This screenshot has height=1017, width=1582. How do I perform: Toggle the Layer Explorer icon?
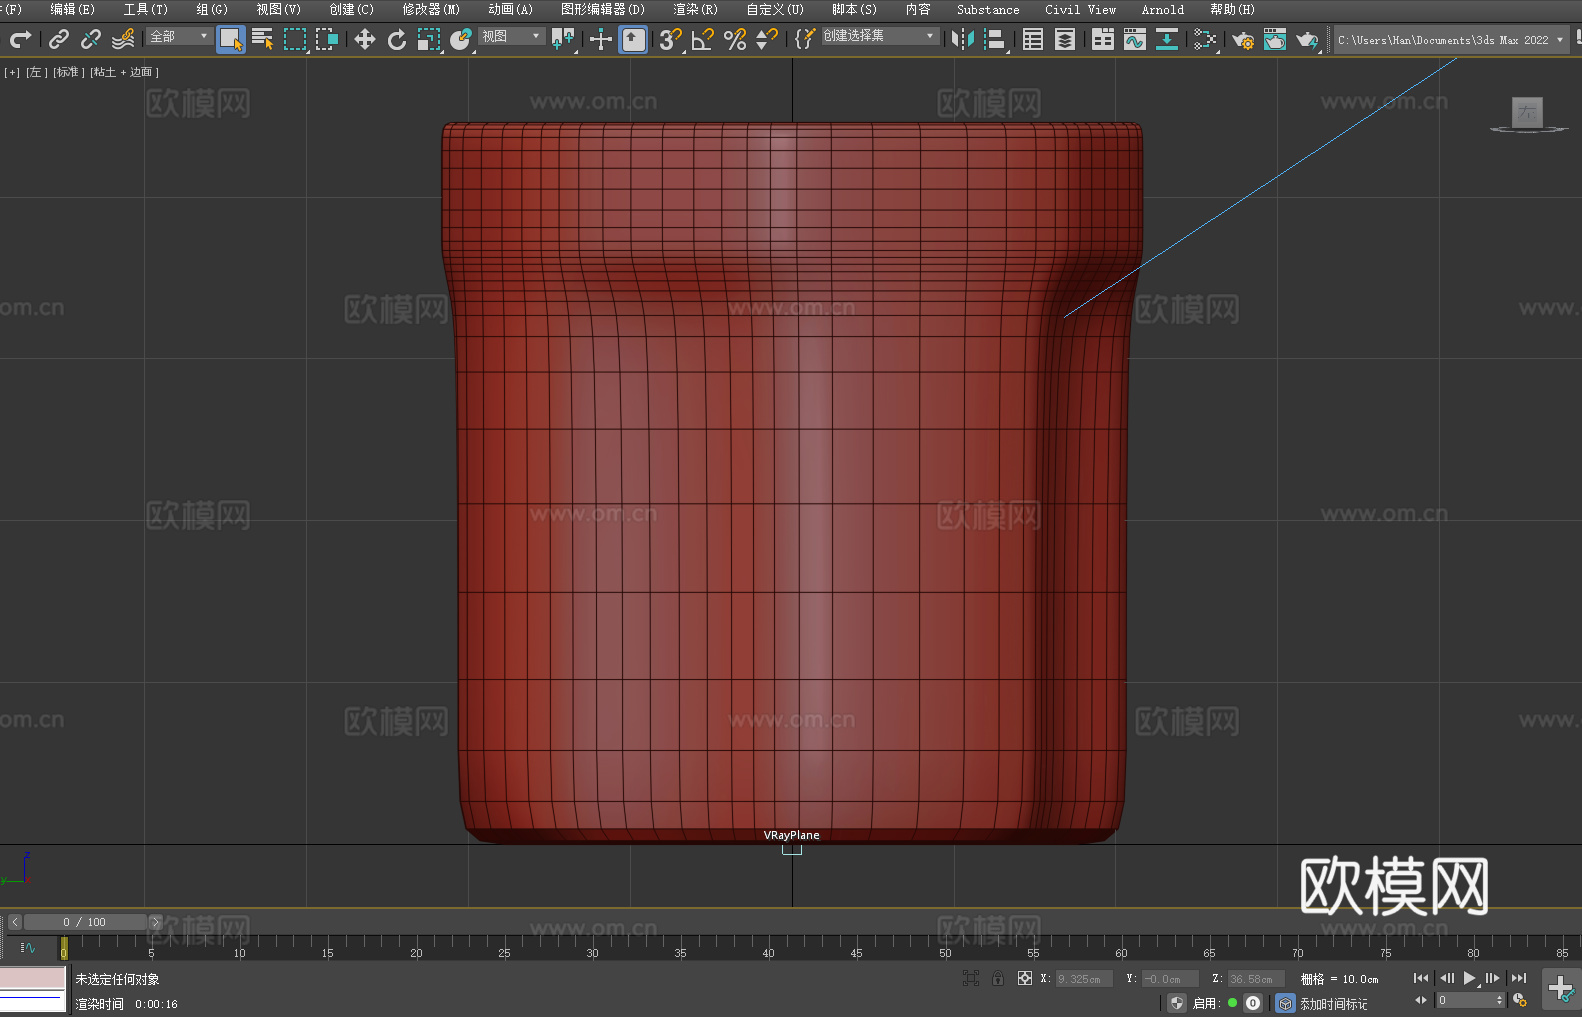point(1065,39)
